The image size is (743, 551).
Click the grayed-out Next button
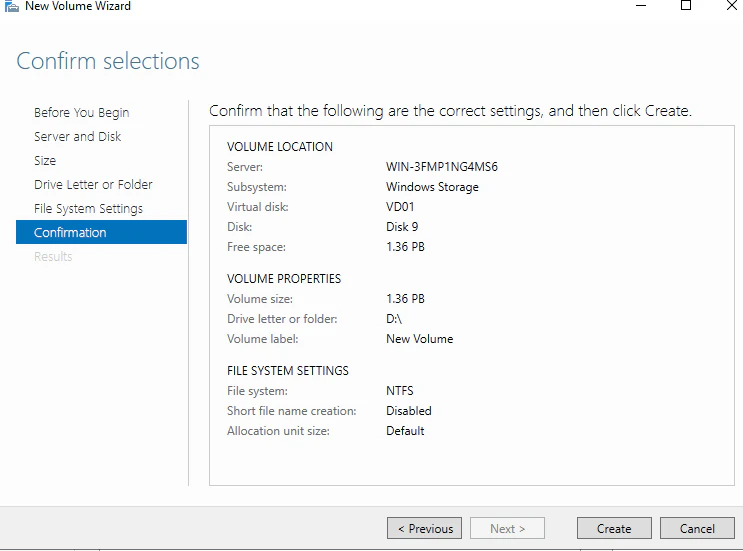507,528
